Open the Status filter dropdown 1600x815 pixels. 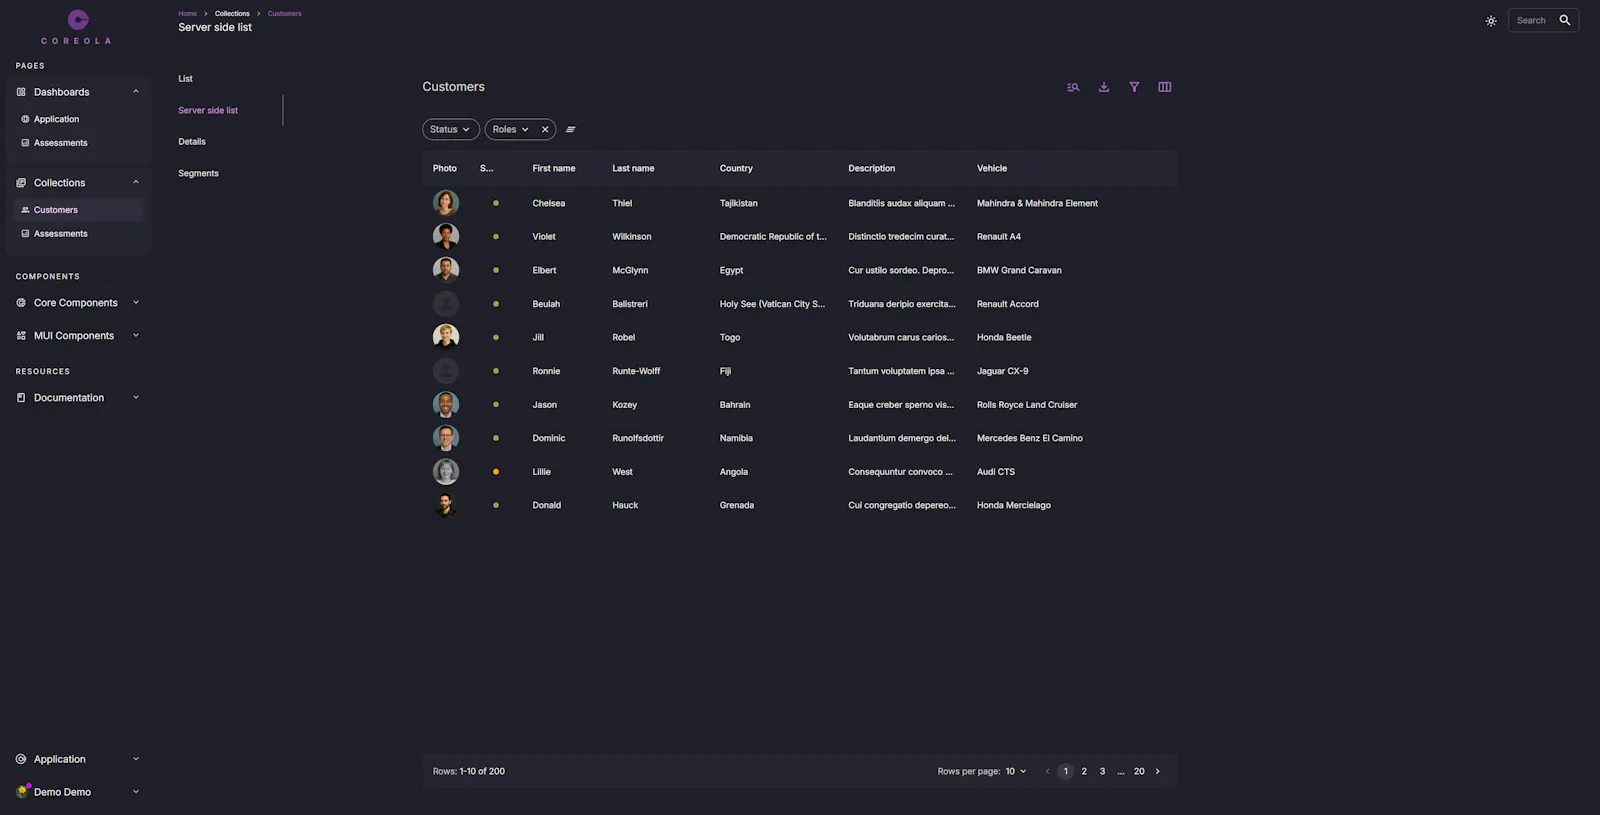tap(450, 129)
